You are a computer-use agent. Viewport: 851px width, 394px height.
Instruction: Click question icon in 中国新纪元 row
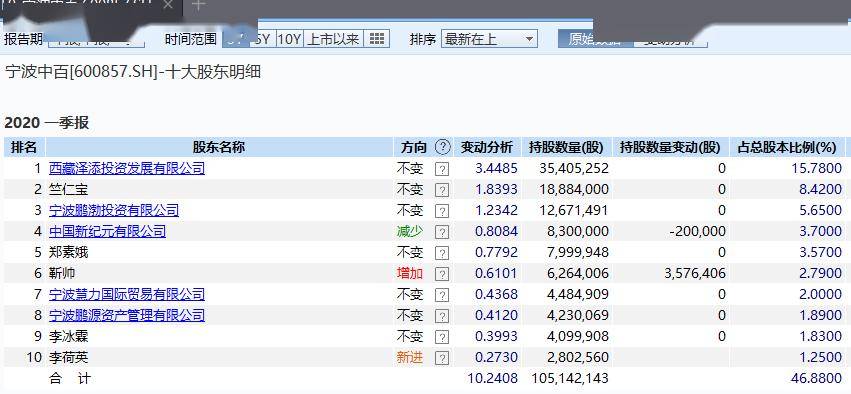(442, 232)
